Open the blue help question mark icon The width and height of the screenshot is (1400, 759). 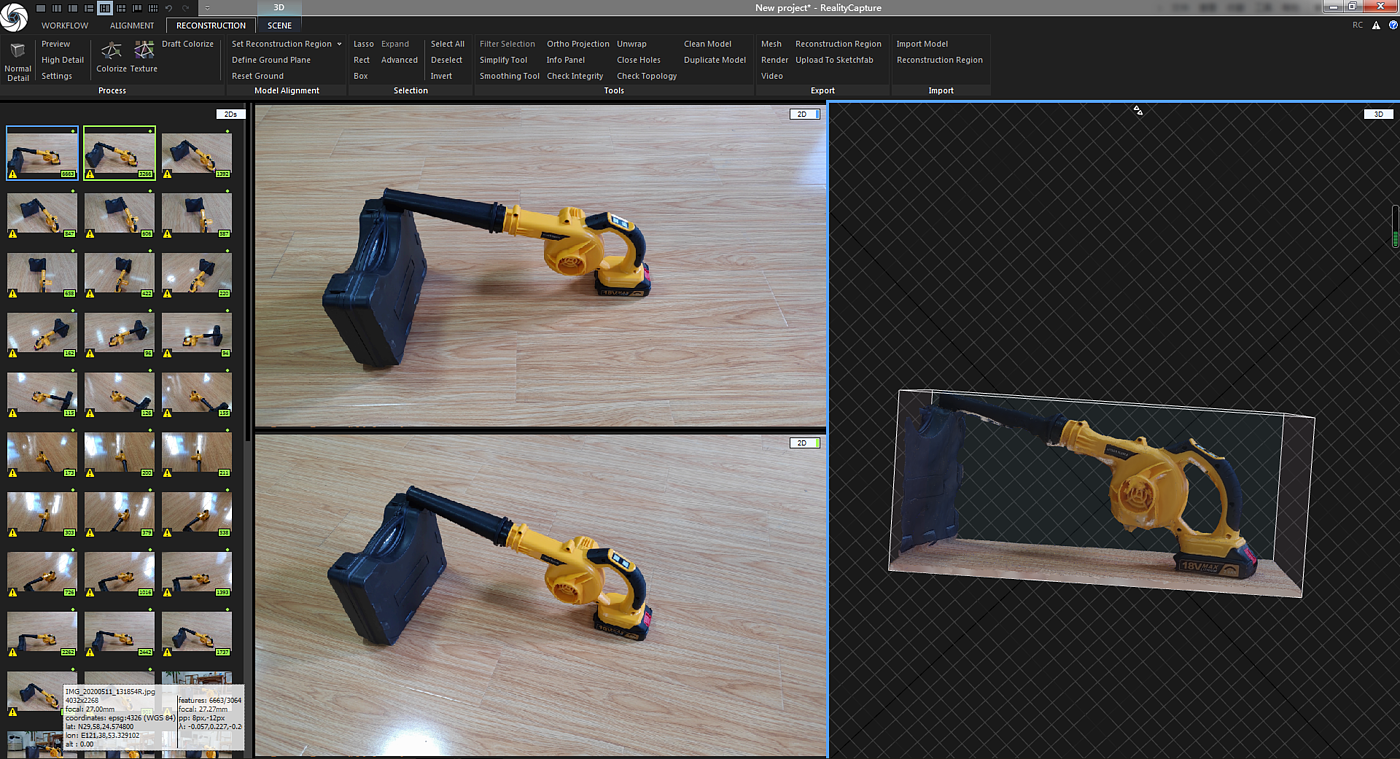1393,25
